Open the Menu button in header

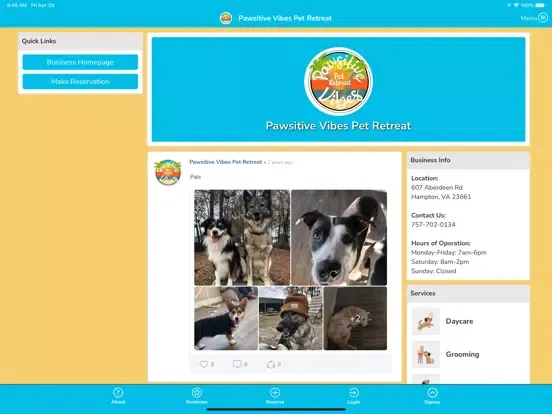pos(534,18)
